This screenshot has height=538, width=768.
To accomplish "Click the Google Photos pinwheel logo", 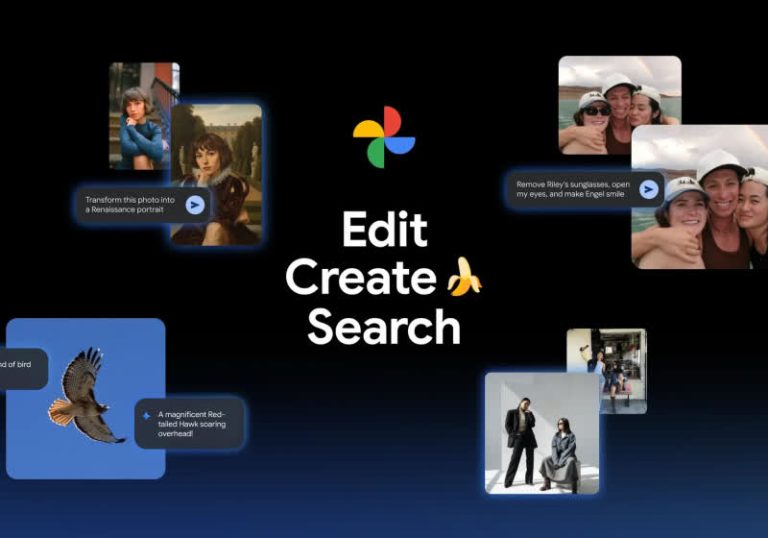I will pos(384,137).
